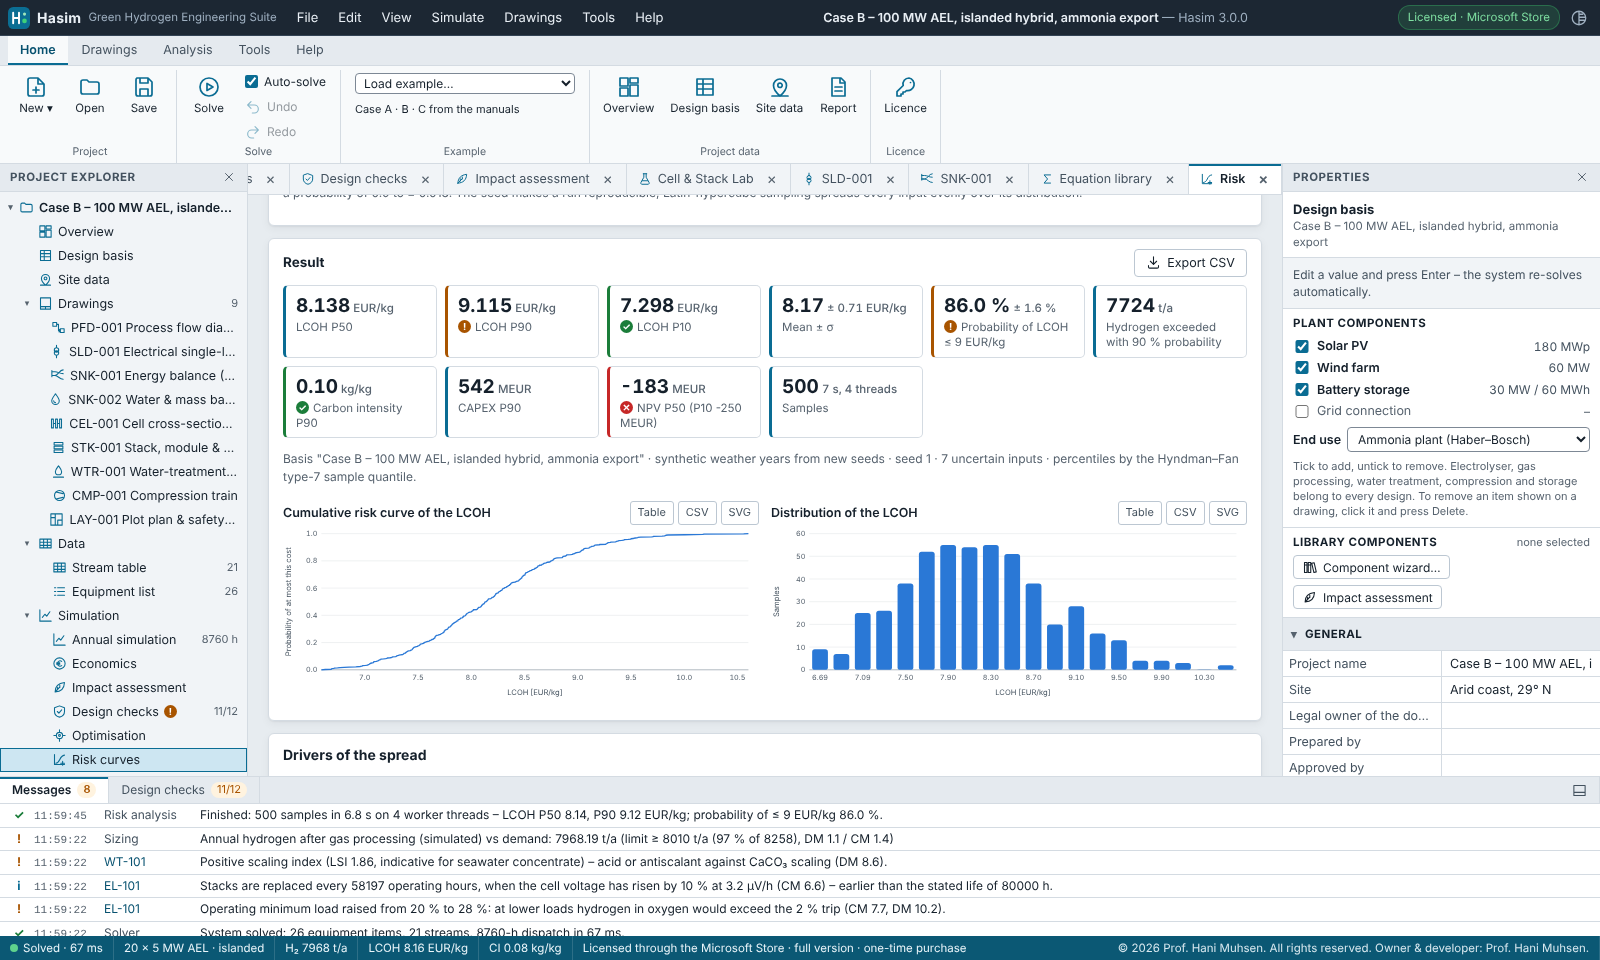Click the Project name value field
1600x960 pixels.
(x=1520, y=664)
